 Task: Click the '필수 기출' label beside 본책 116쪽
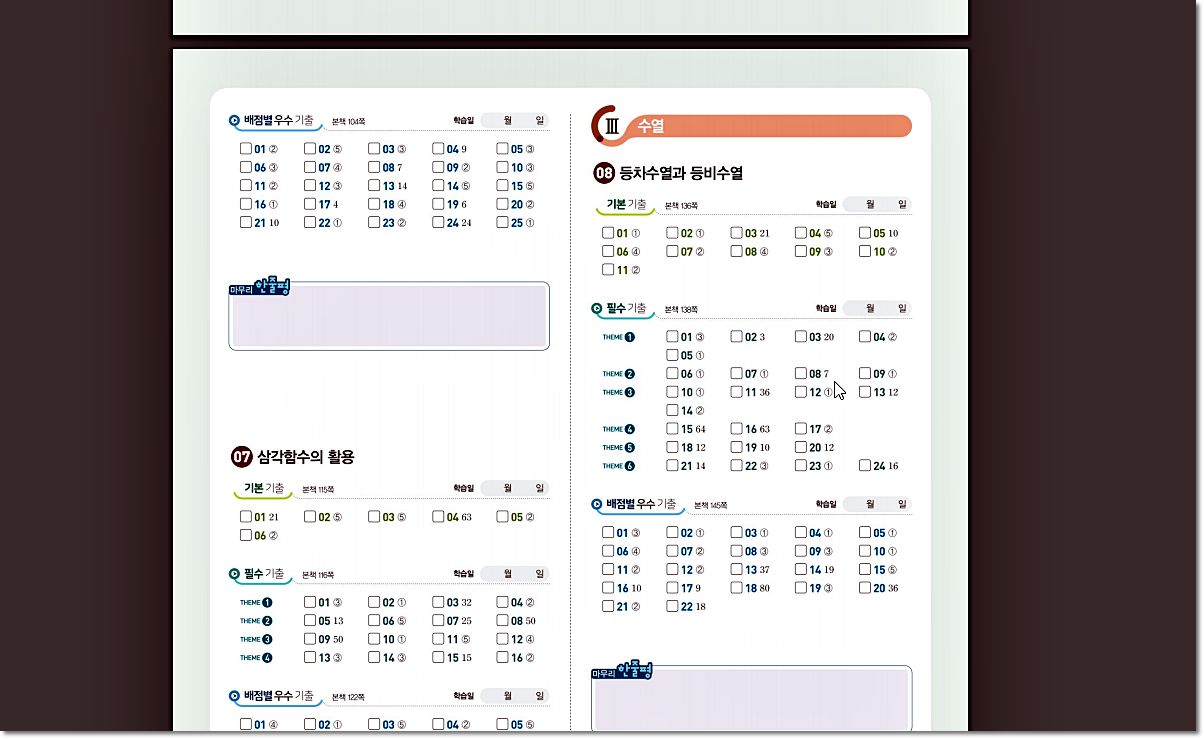click(264, 574)
